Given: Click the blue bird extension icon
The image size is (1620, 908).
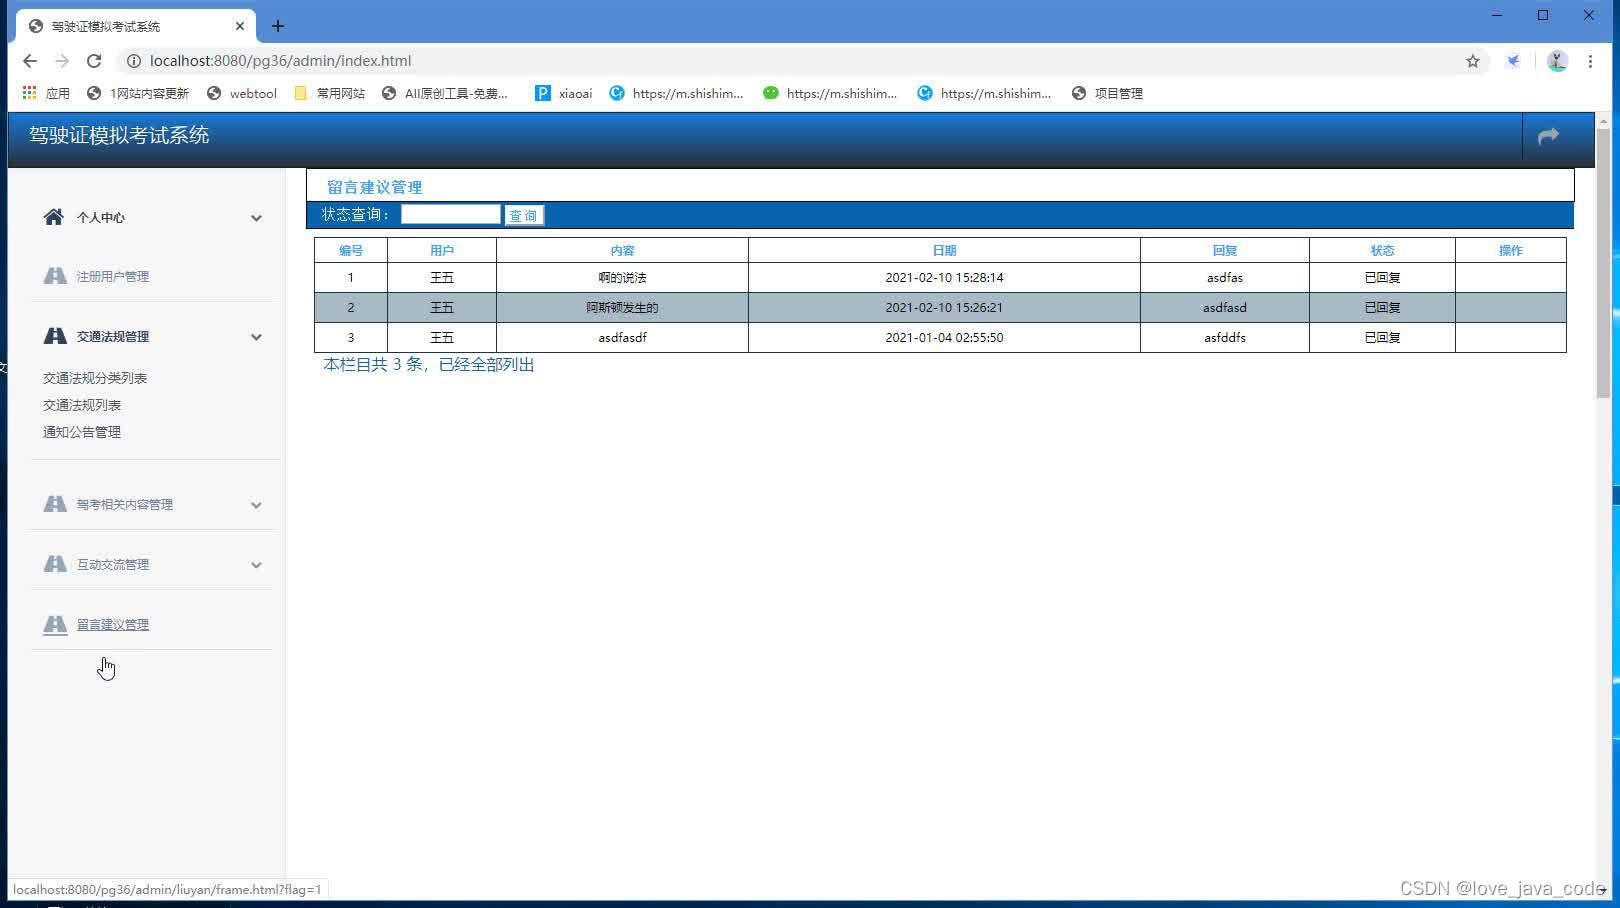Looking at the screenshot, I should (1514, 61).
